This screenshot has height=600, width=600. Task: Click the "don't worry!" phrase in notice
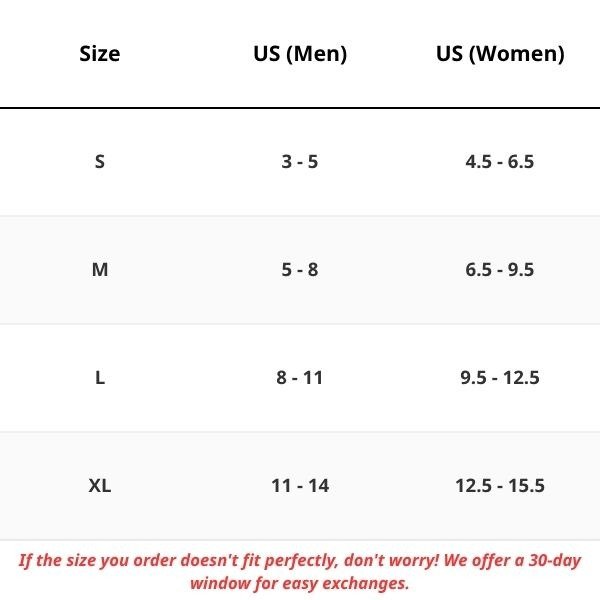pyautogui.click(x=393, y=561)
